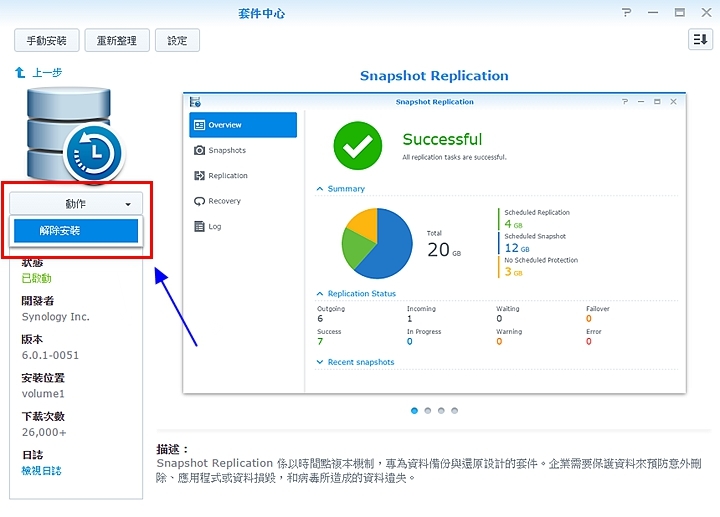Open the 檢視日誌 view log link

click(41, 471)
